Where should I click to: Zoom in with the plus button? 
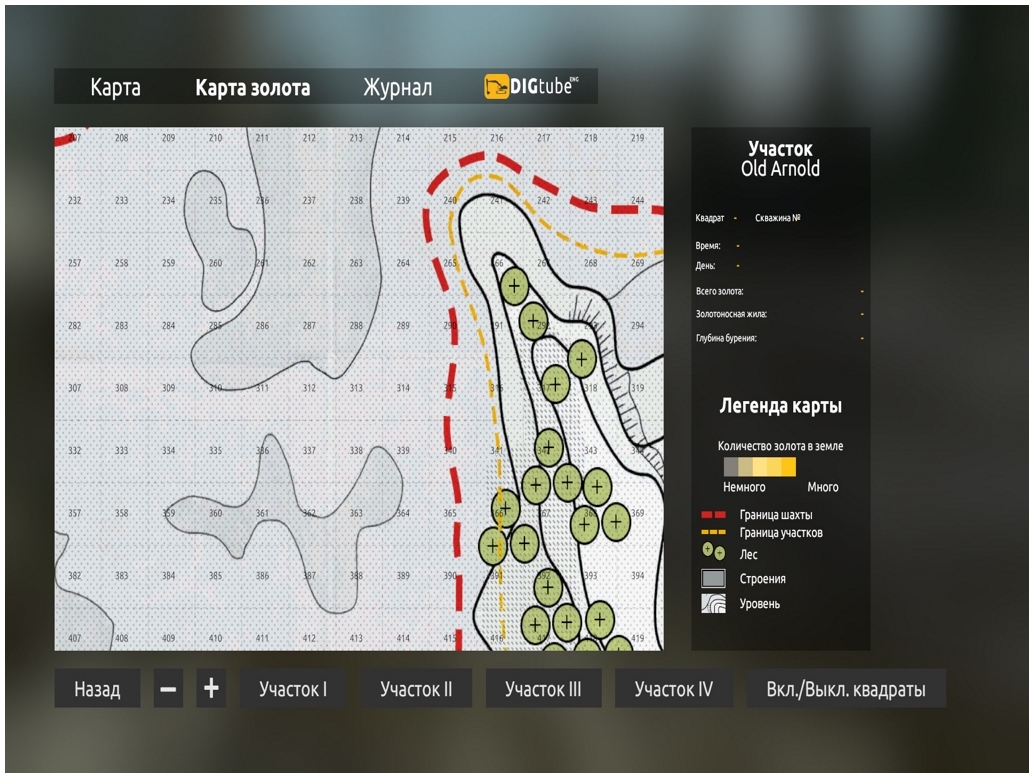211,689
